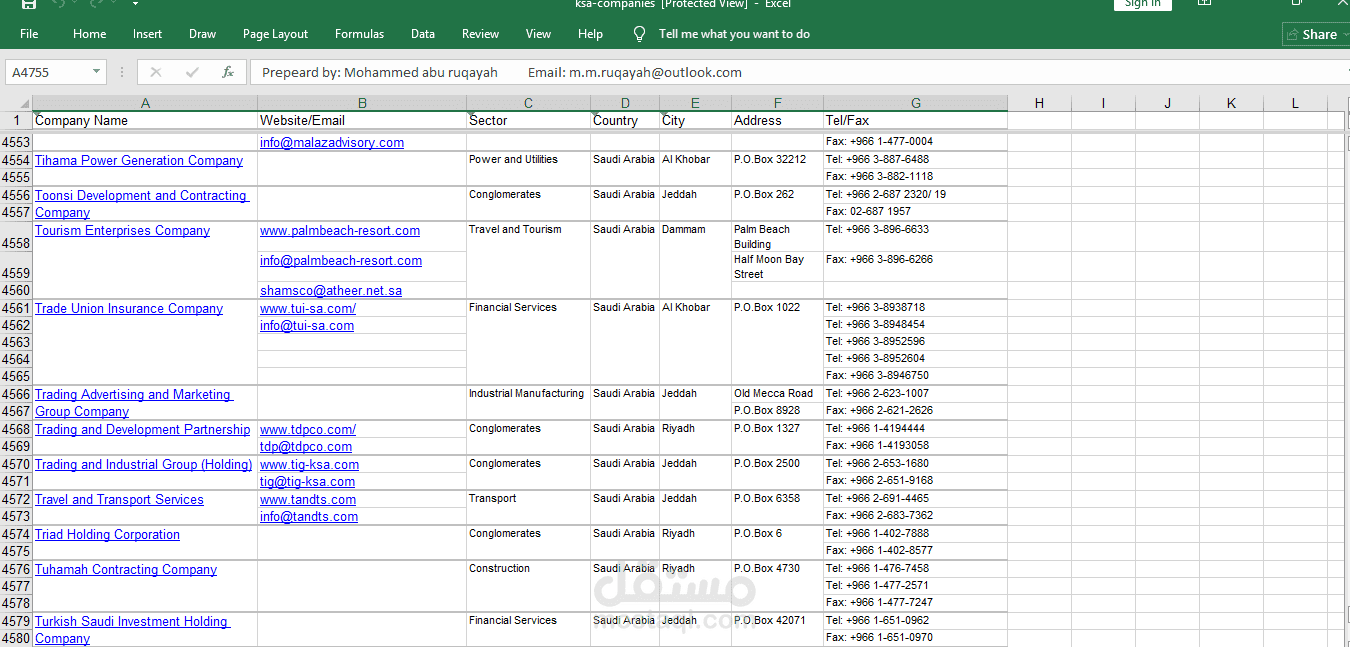Switch to the Insert tab

click(147, 34)
